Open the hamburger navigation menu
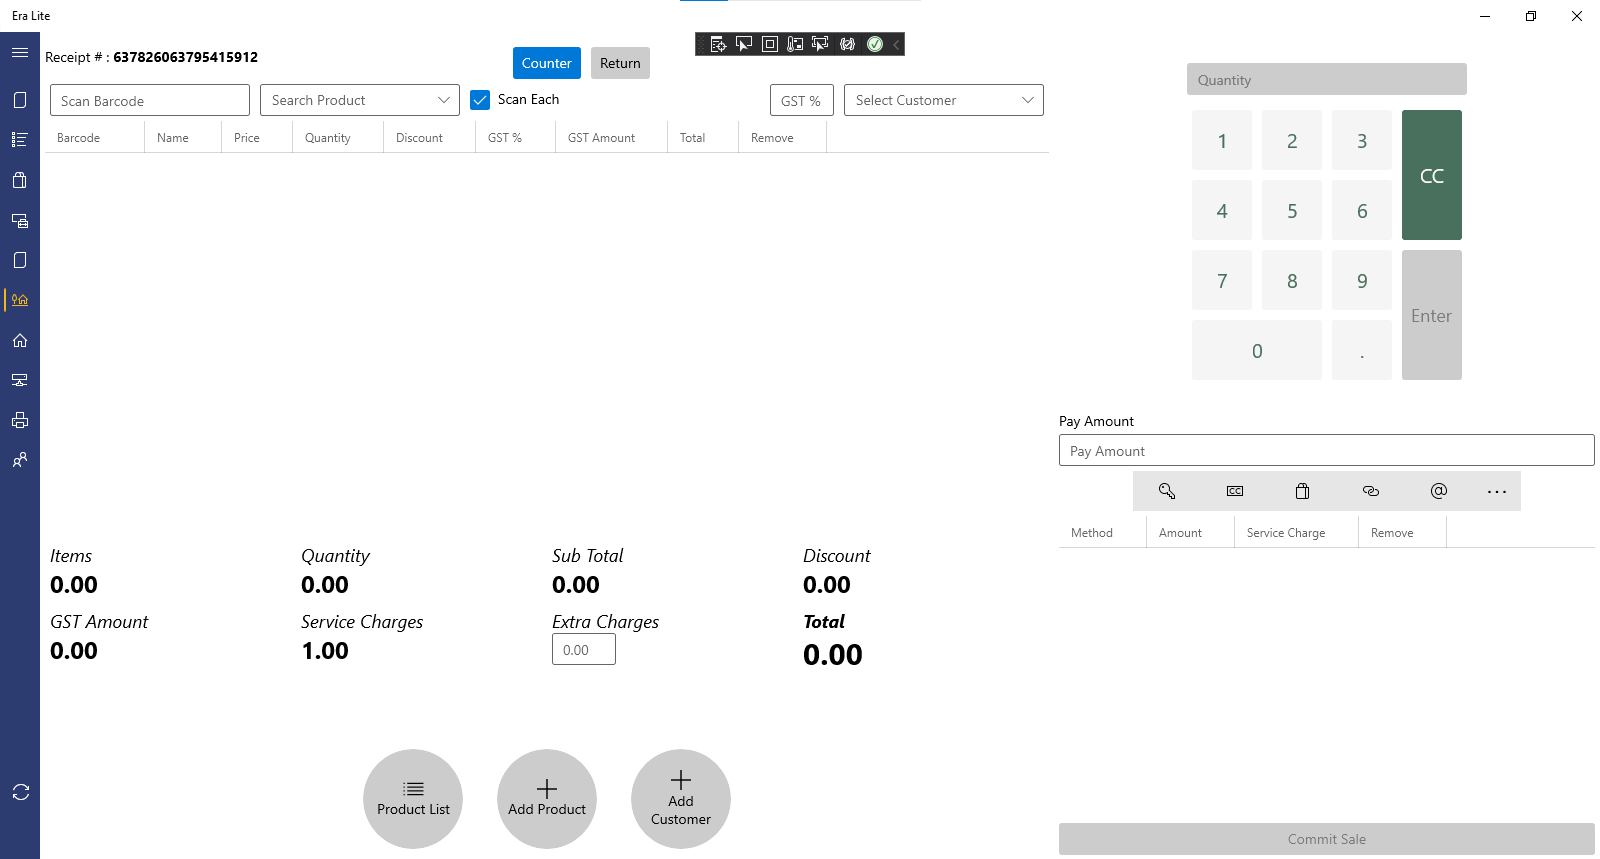 (x=20, y=52)
